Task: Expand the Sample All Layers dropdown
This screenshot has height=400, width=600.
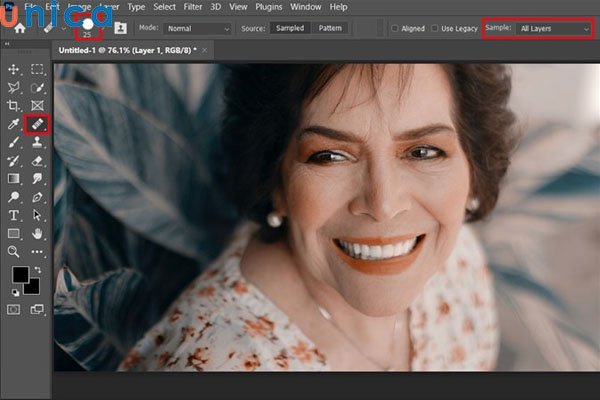Action: [554, 28]
